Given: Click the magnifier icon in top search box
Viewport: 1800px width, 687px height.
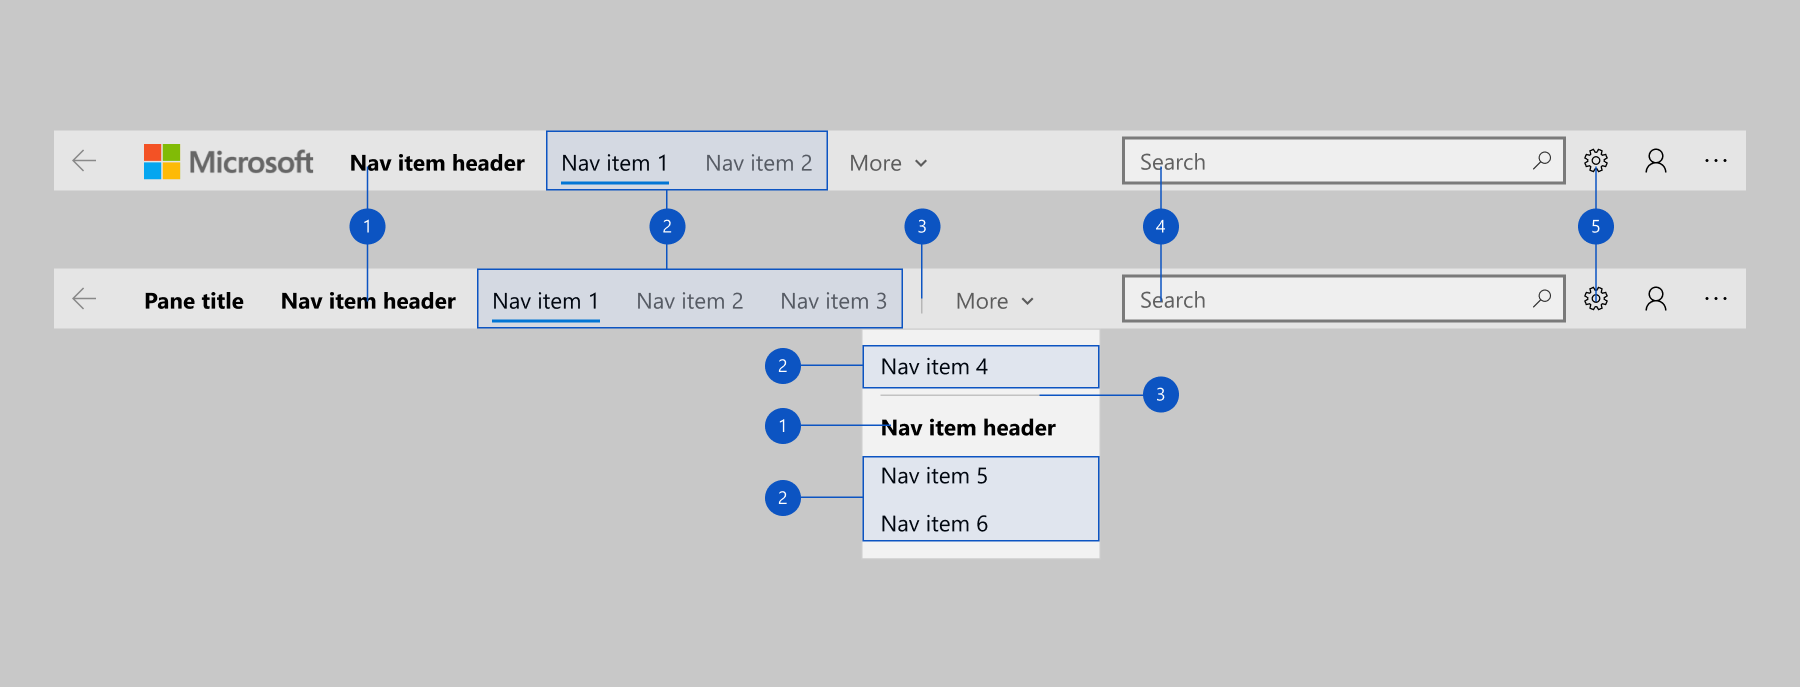Looking at the screenshot, I should (1541, 160).
